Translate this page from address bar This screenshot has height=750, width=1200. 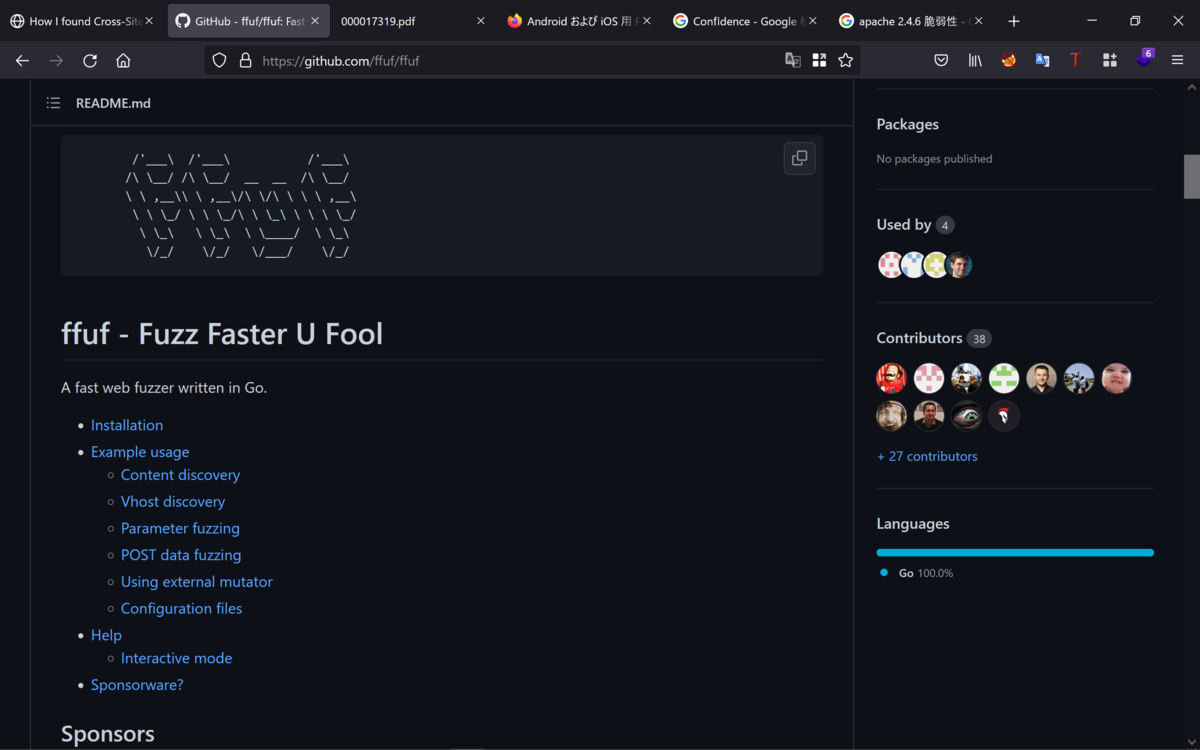pos(793,60)
